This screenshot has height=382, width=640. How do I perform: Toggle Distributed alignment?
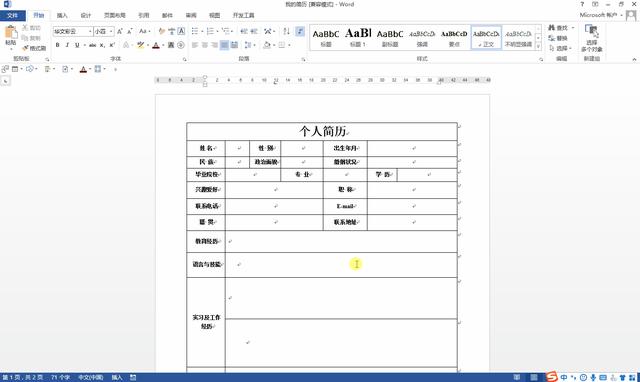click(x=234, y=45)
